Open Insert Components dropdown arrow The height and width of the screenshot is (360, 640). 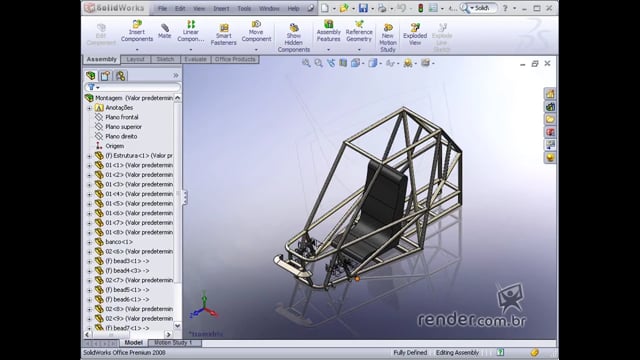[x=137, y=50]
